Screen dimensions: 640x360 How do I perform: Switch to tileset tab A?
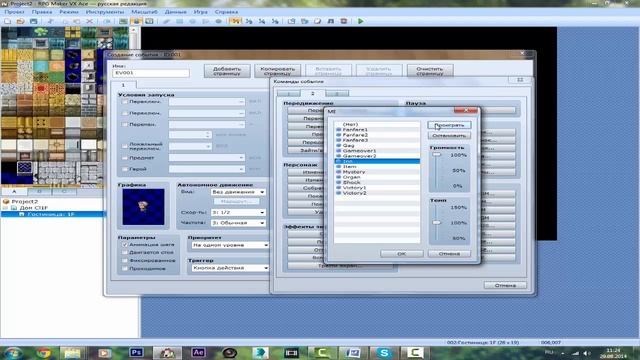pyautogui.click(x=14, y=191)
